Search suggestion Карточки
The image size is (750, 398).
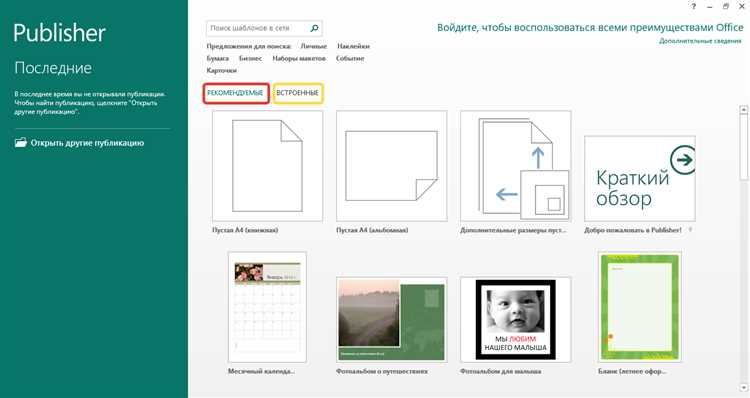[x=221, y=70]
